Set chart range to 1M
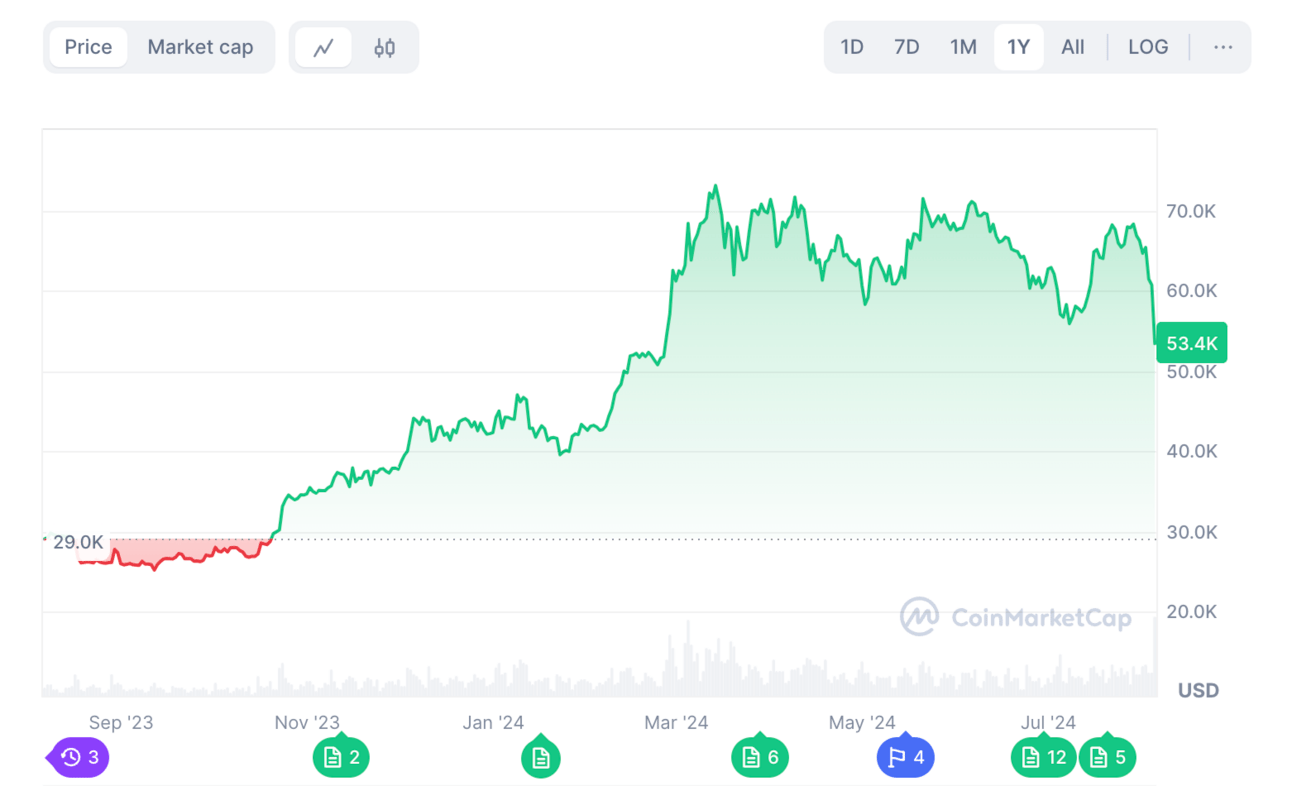The image size is (1292, 786). (x=963, y=47)
